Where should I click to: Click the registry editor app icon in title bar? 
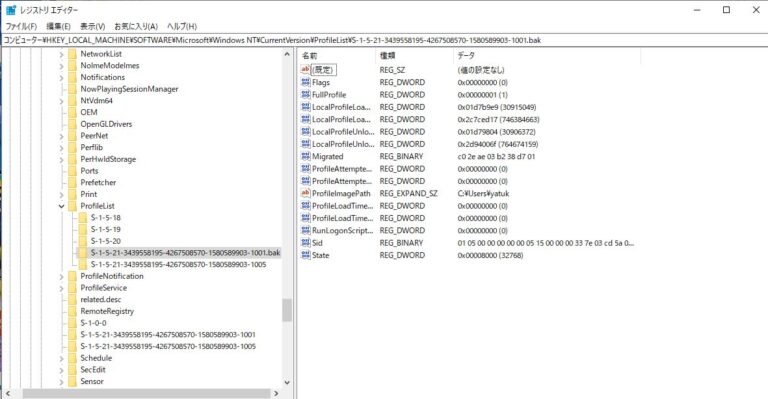point(10,10)
